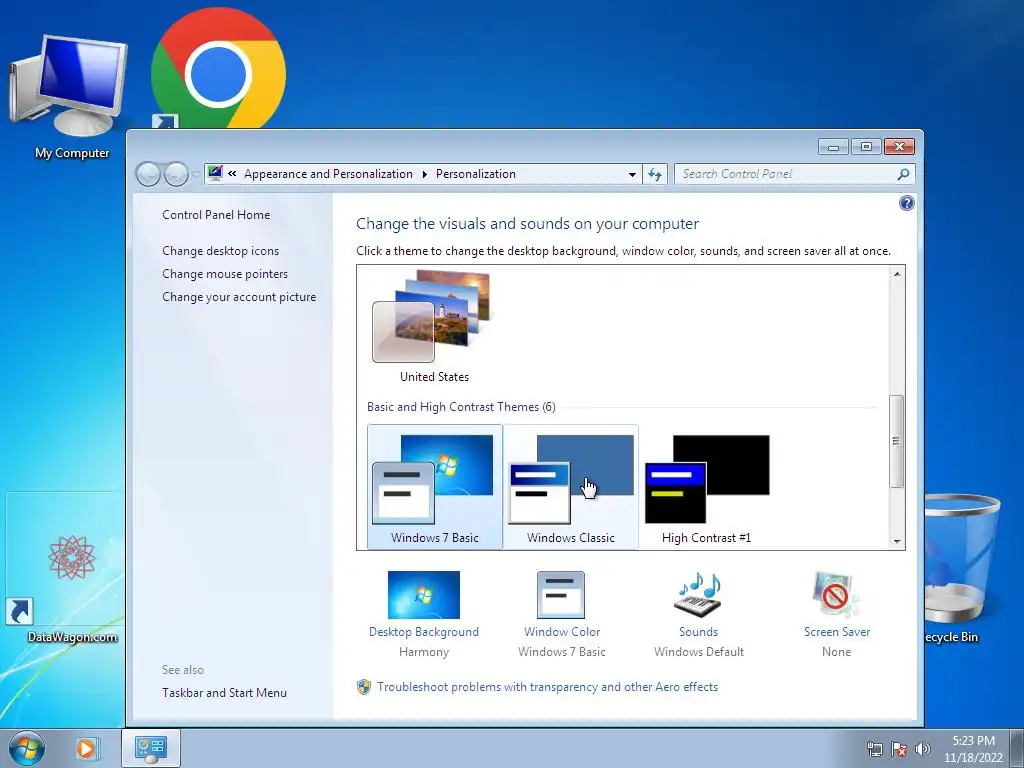Click the taskbar clock showing 5:23 PM

click(x=973, y=748)
